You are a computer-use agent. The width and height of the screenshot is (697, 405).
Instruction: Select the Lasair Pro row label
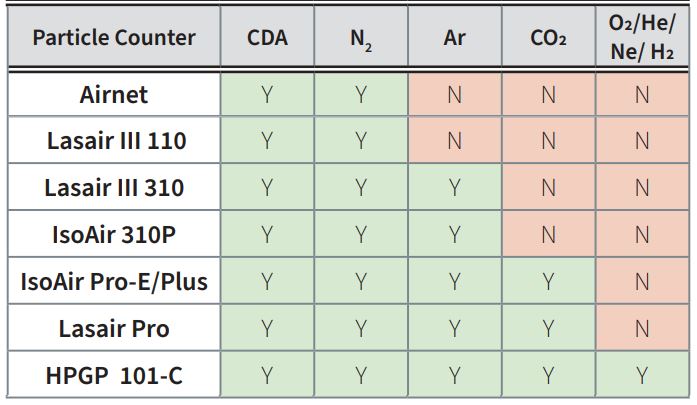click(x=114, y=329)
